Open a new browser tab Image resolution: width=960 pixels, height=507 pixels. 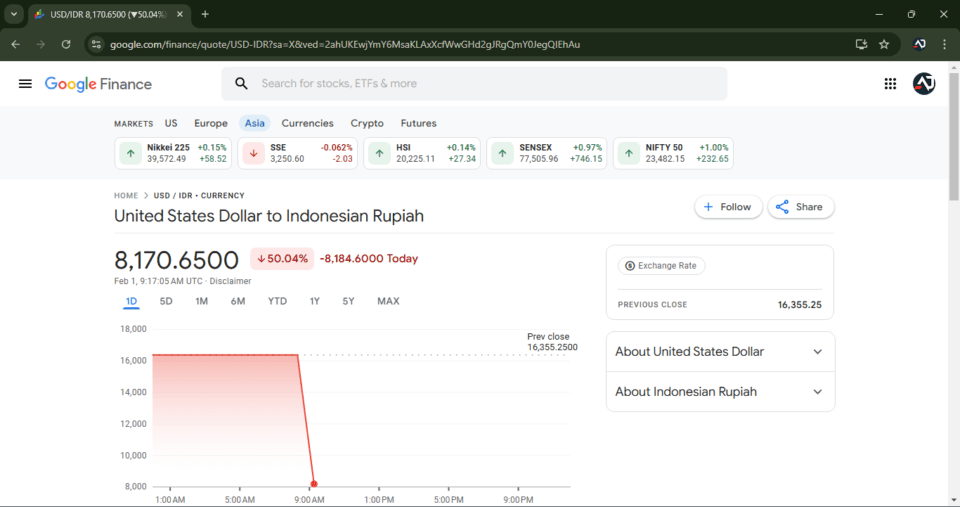click(205, 14)
